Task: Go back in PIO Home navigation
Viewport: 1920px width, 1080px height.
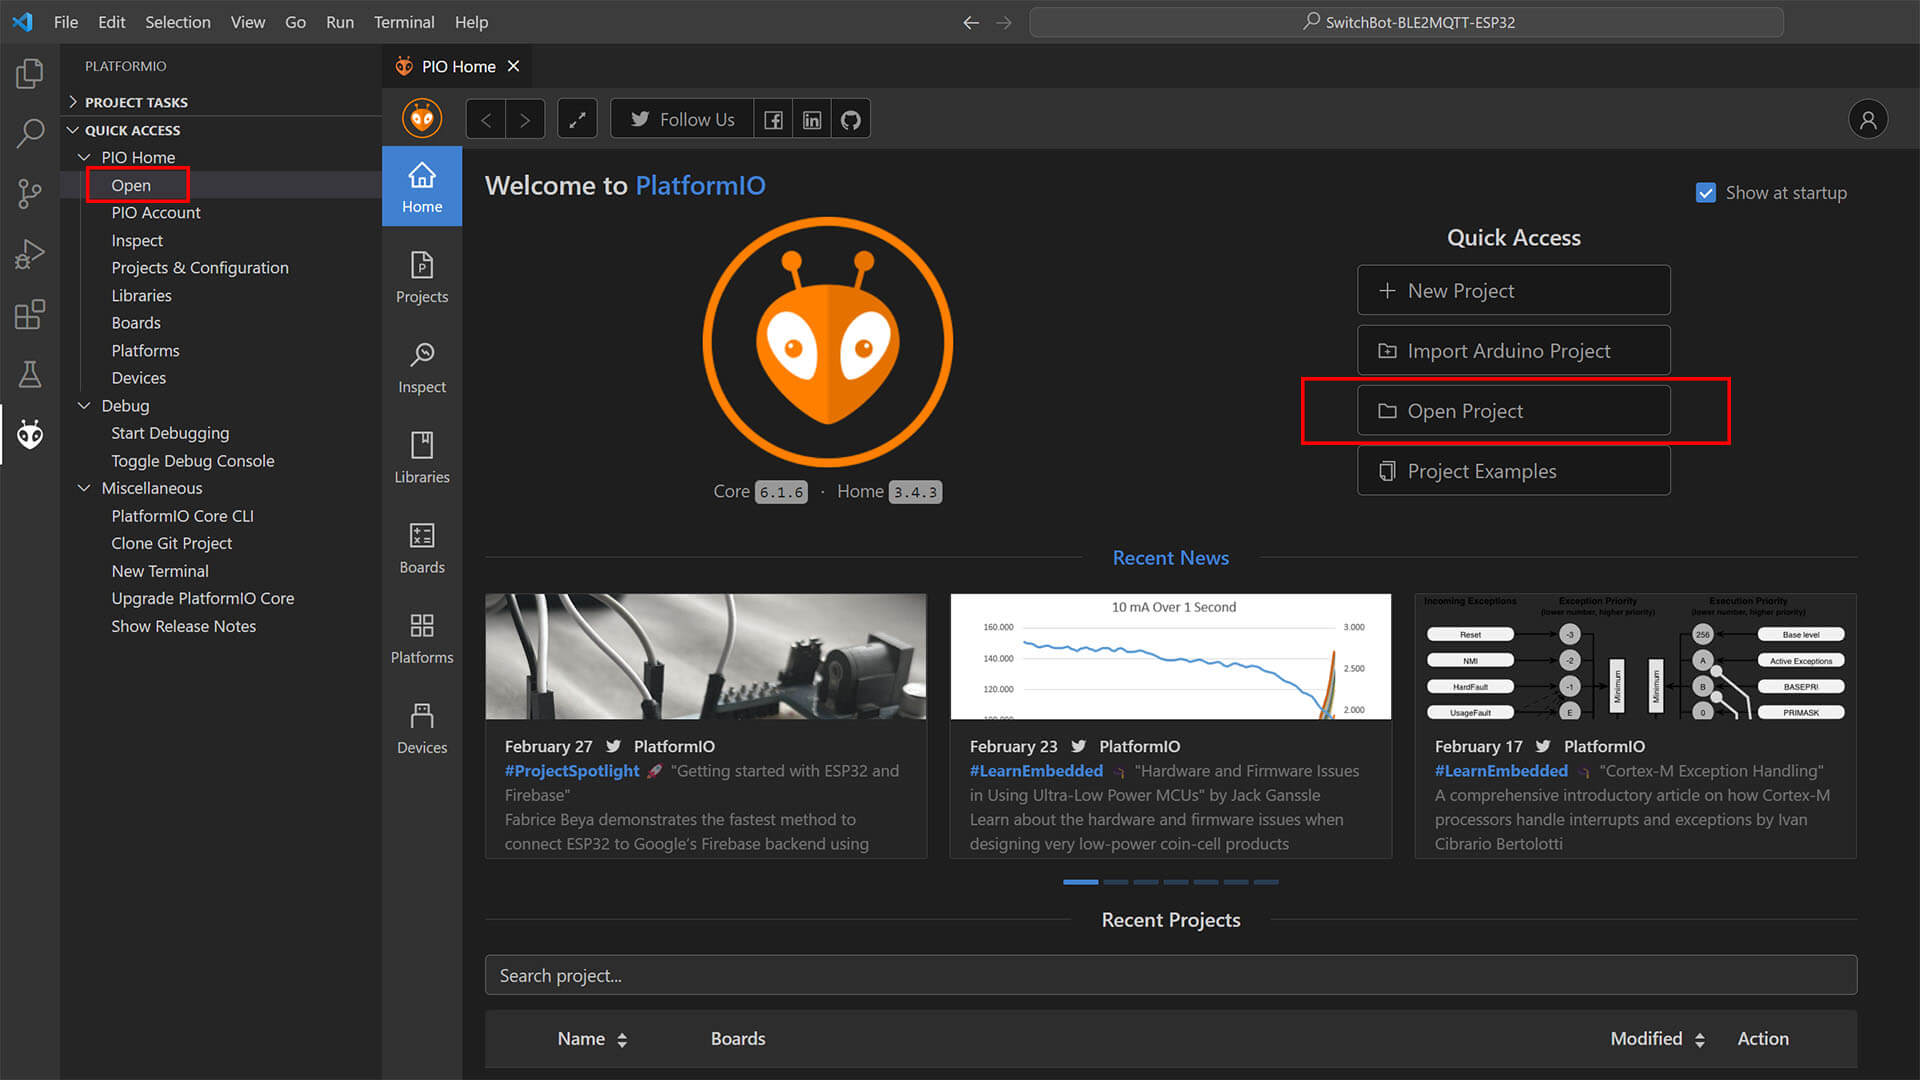Action: (x=486, y=120)
